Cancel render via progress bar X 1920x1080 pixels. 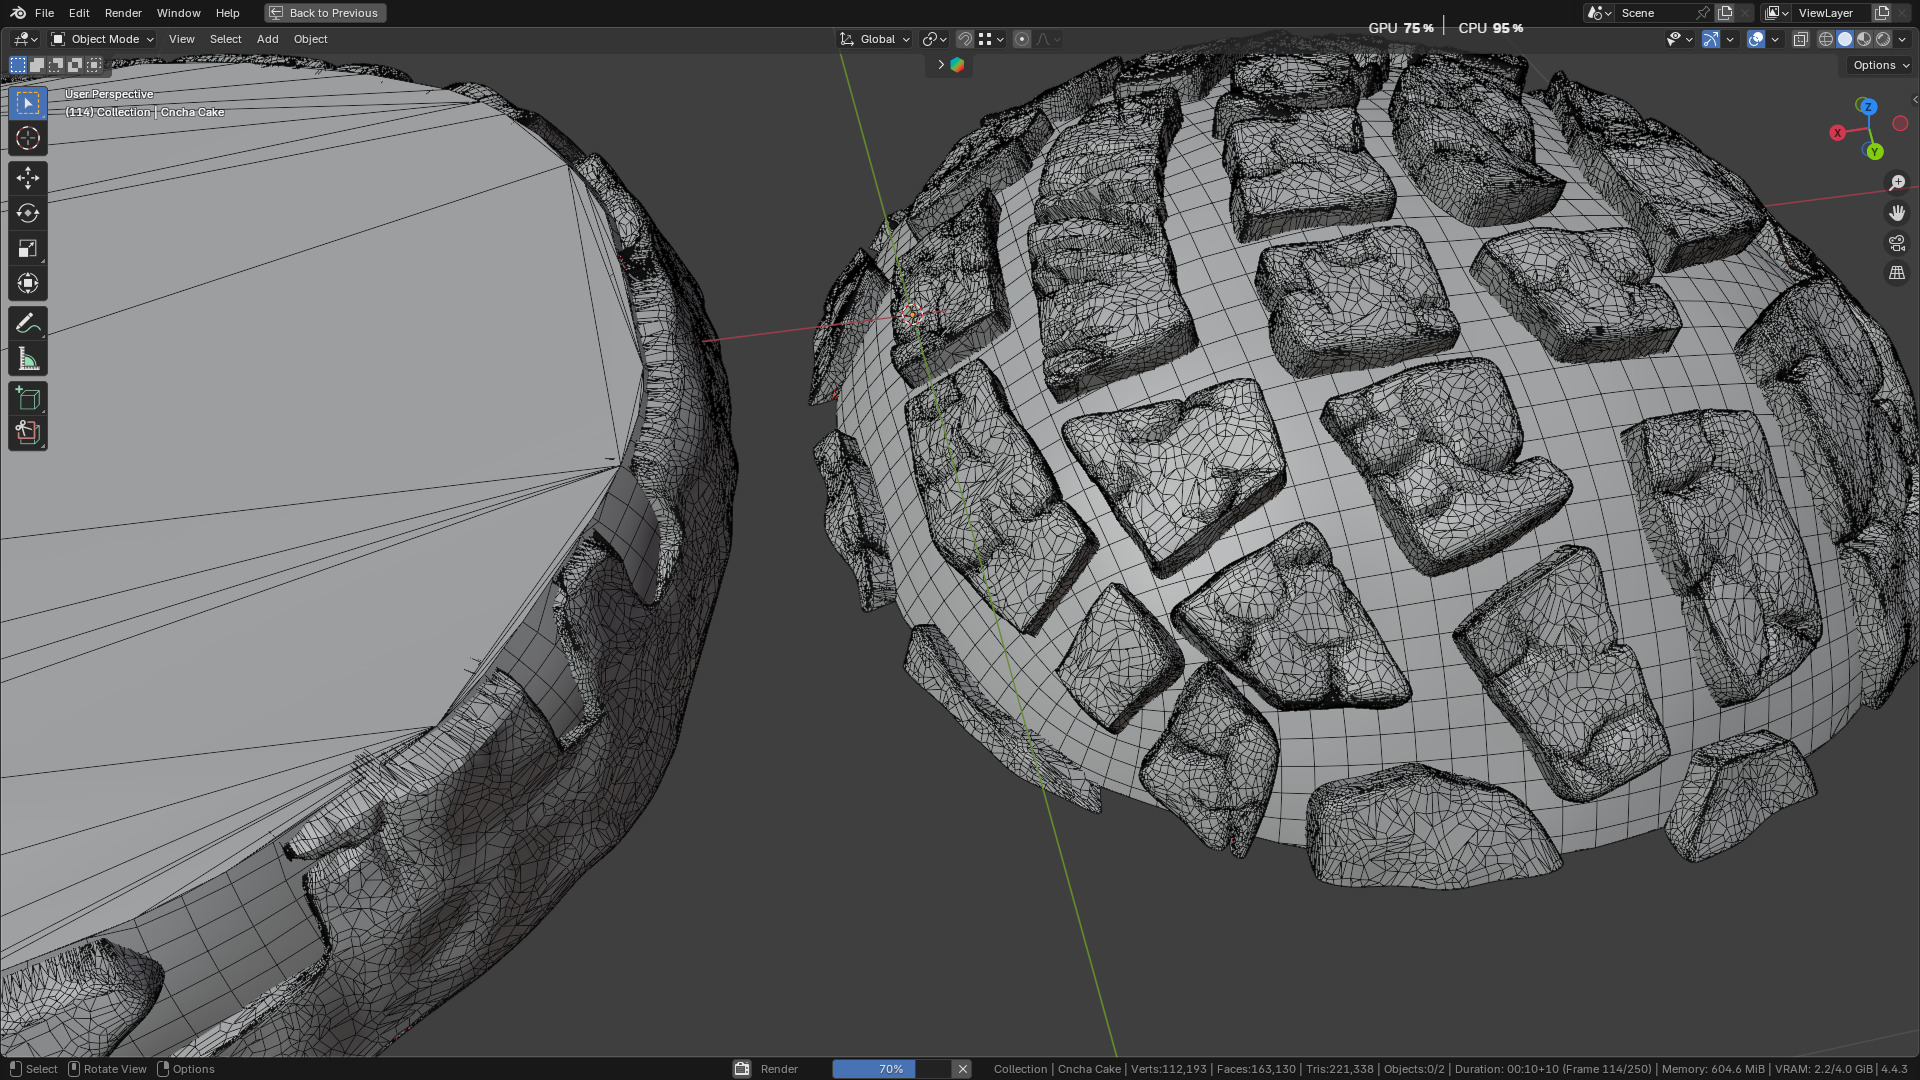962,1069
